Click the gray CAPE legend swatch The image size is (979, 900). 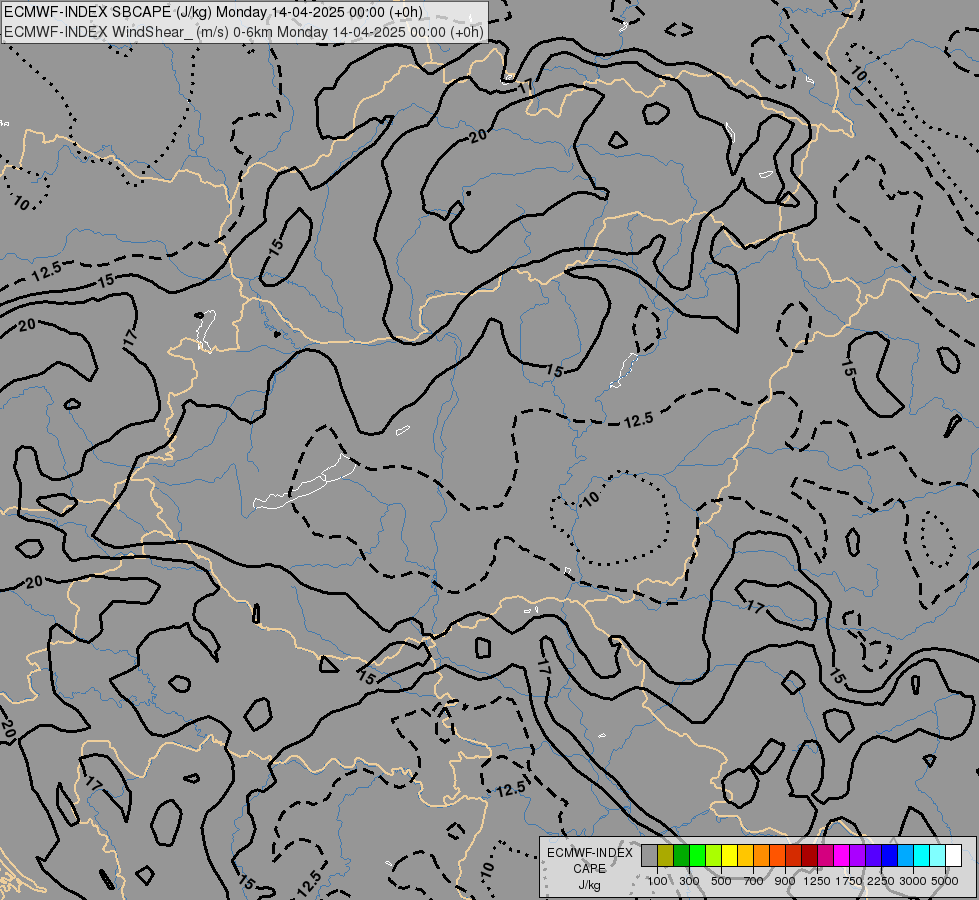(x=649, y=855)
